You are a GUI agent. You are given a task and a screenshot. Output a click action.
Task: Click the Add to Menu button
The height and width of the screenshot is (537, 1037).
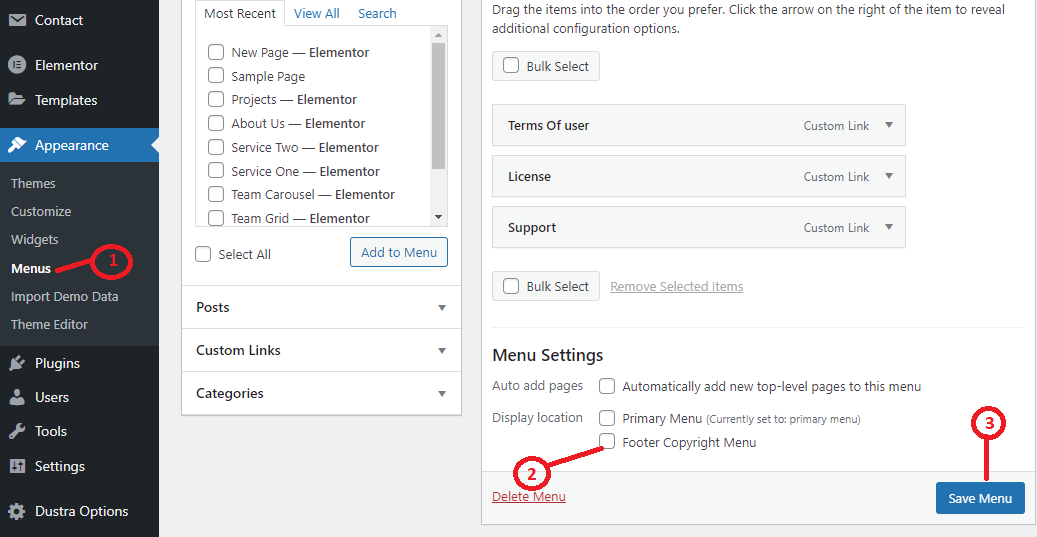[398, 252]
